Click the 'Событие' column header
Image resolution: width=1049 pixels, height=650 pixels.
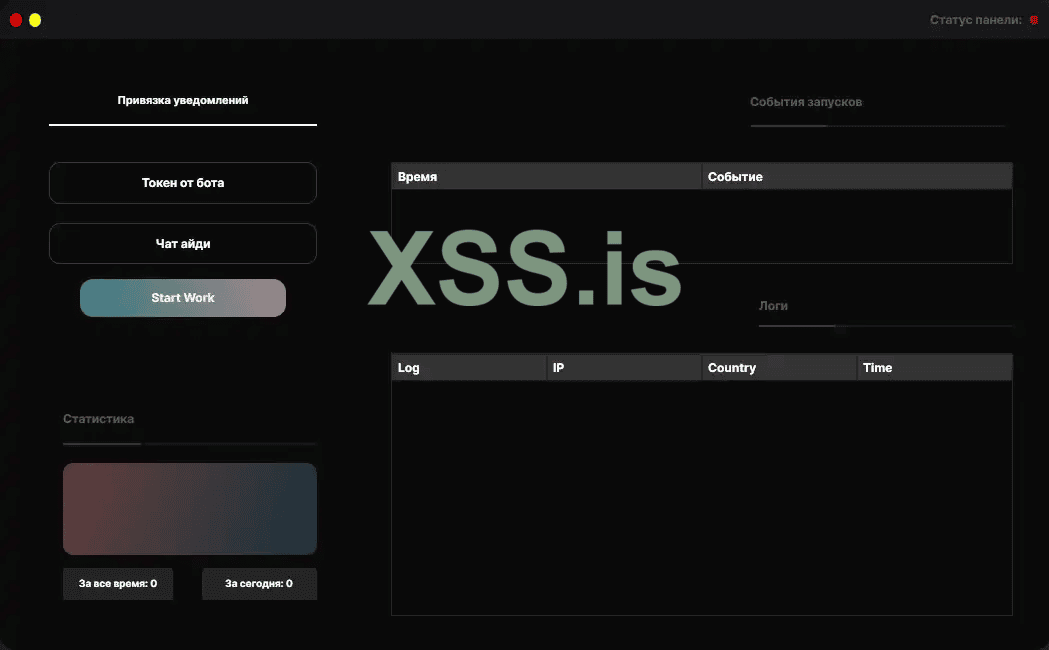click(857, 177)
